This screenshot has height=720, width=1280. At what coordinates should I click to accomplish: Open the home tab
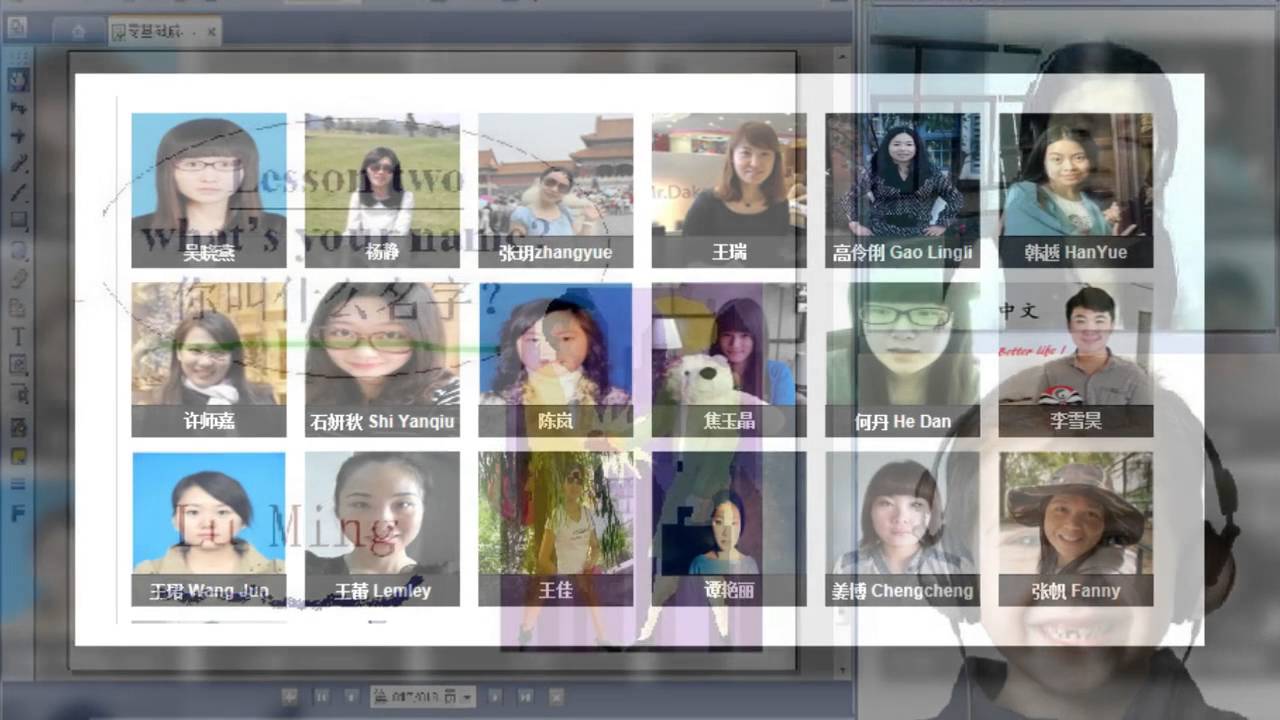point(78,31)
